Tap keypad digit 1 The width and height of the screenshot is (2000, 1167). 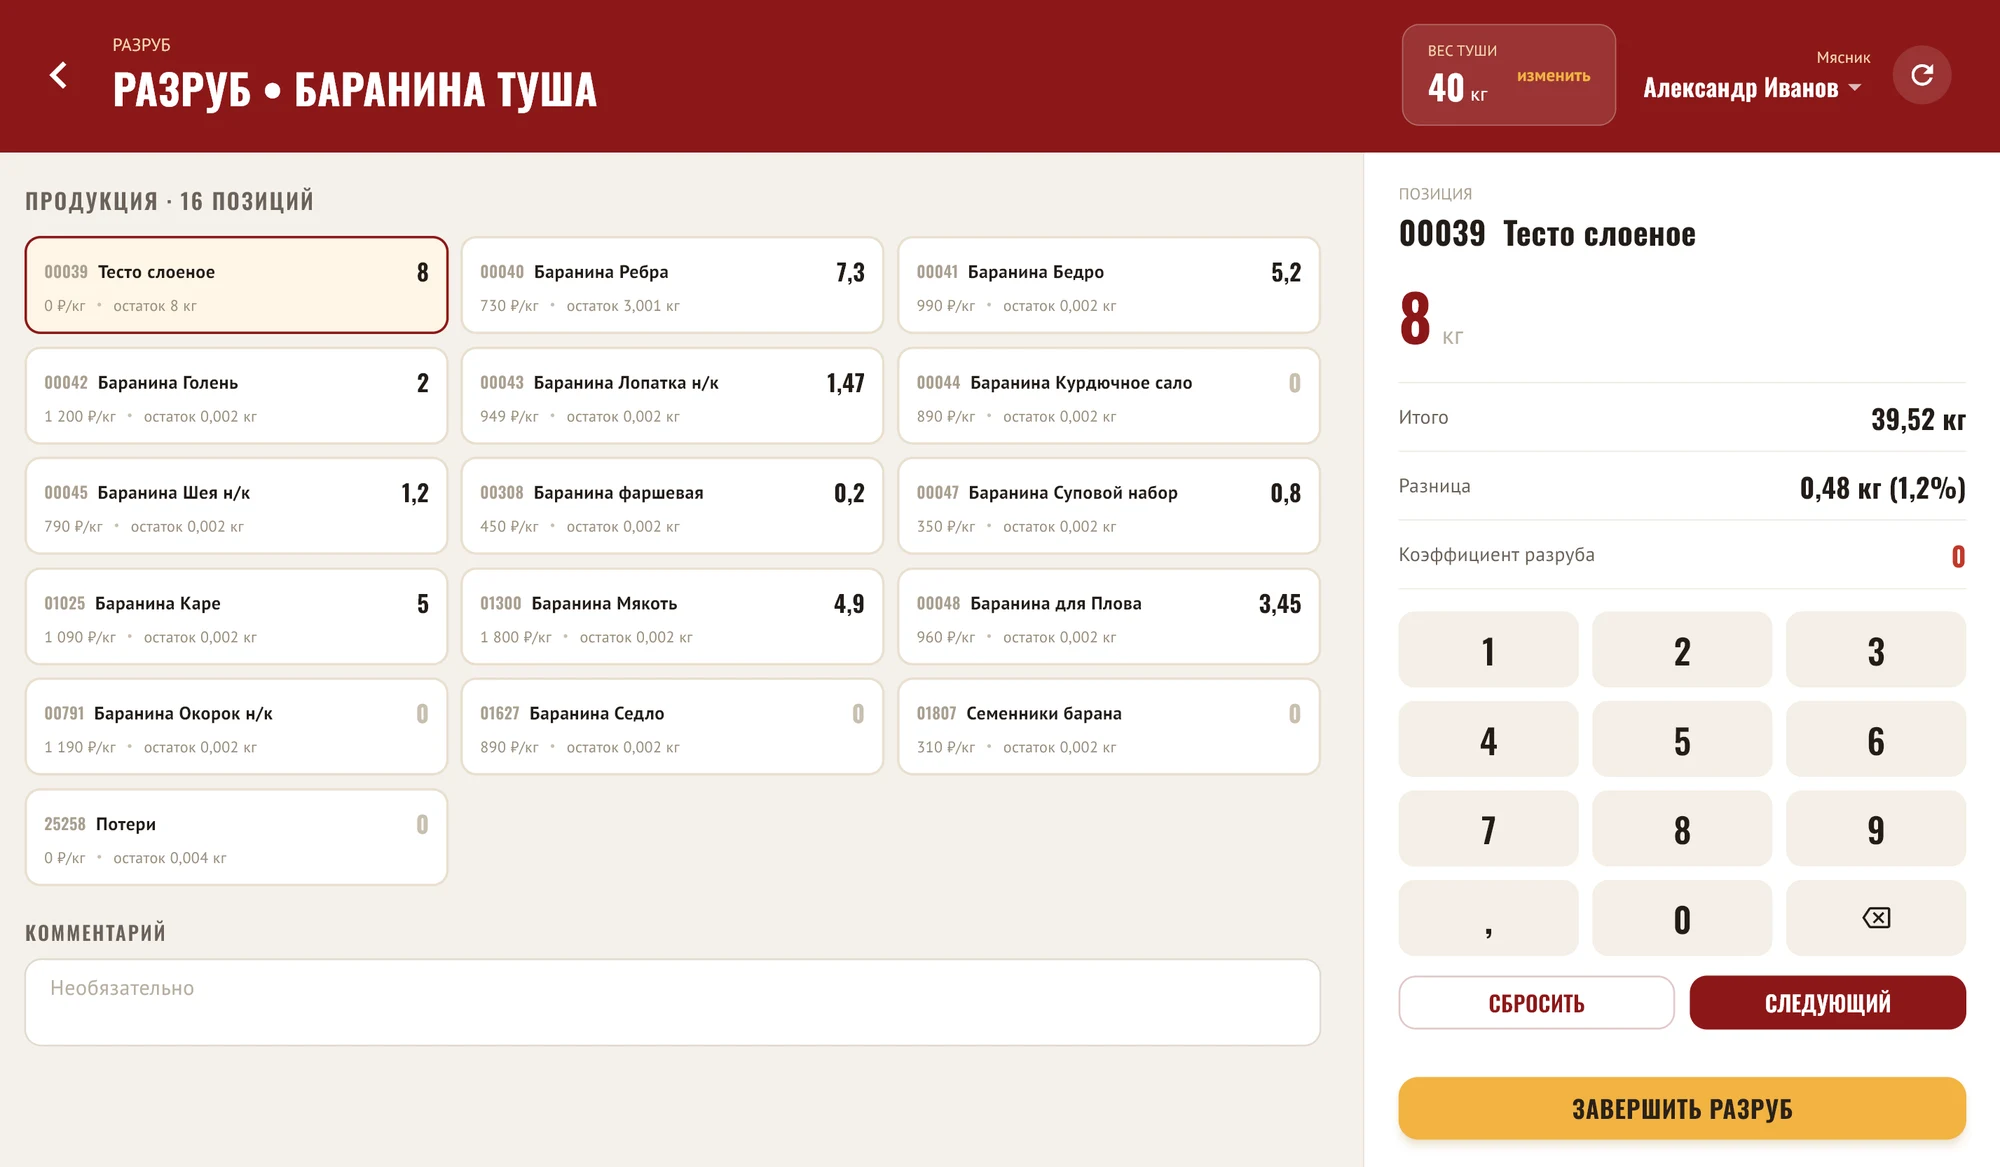1488,650
